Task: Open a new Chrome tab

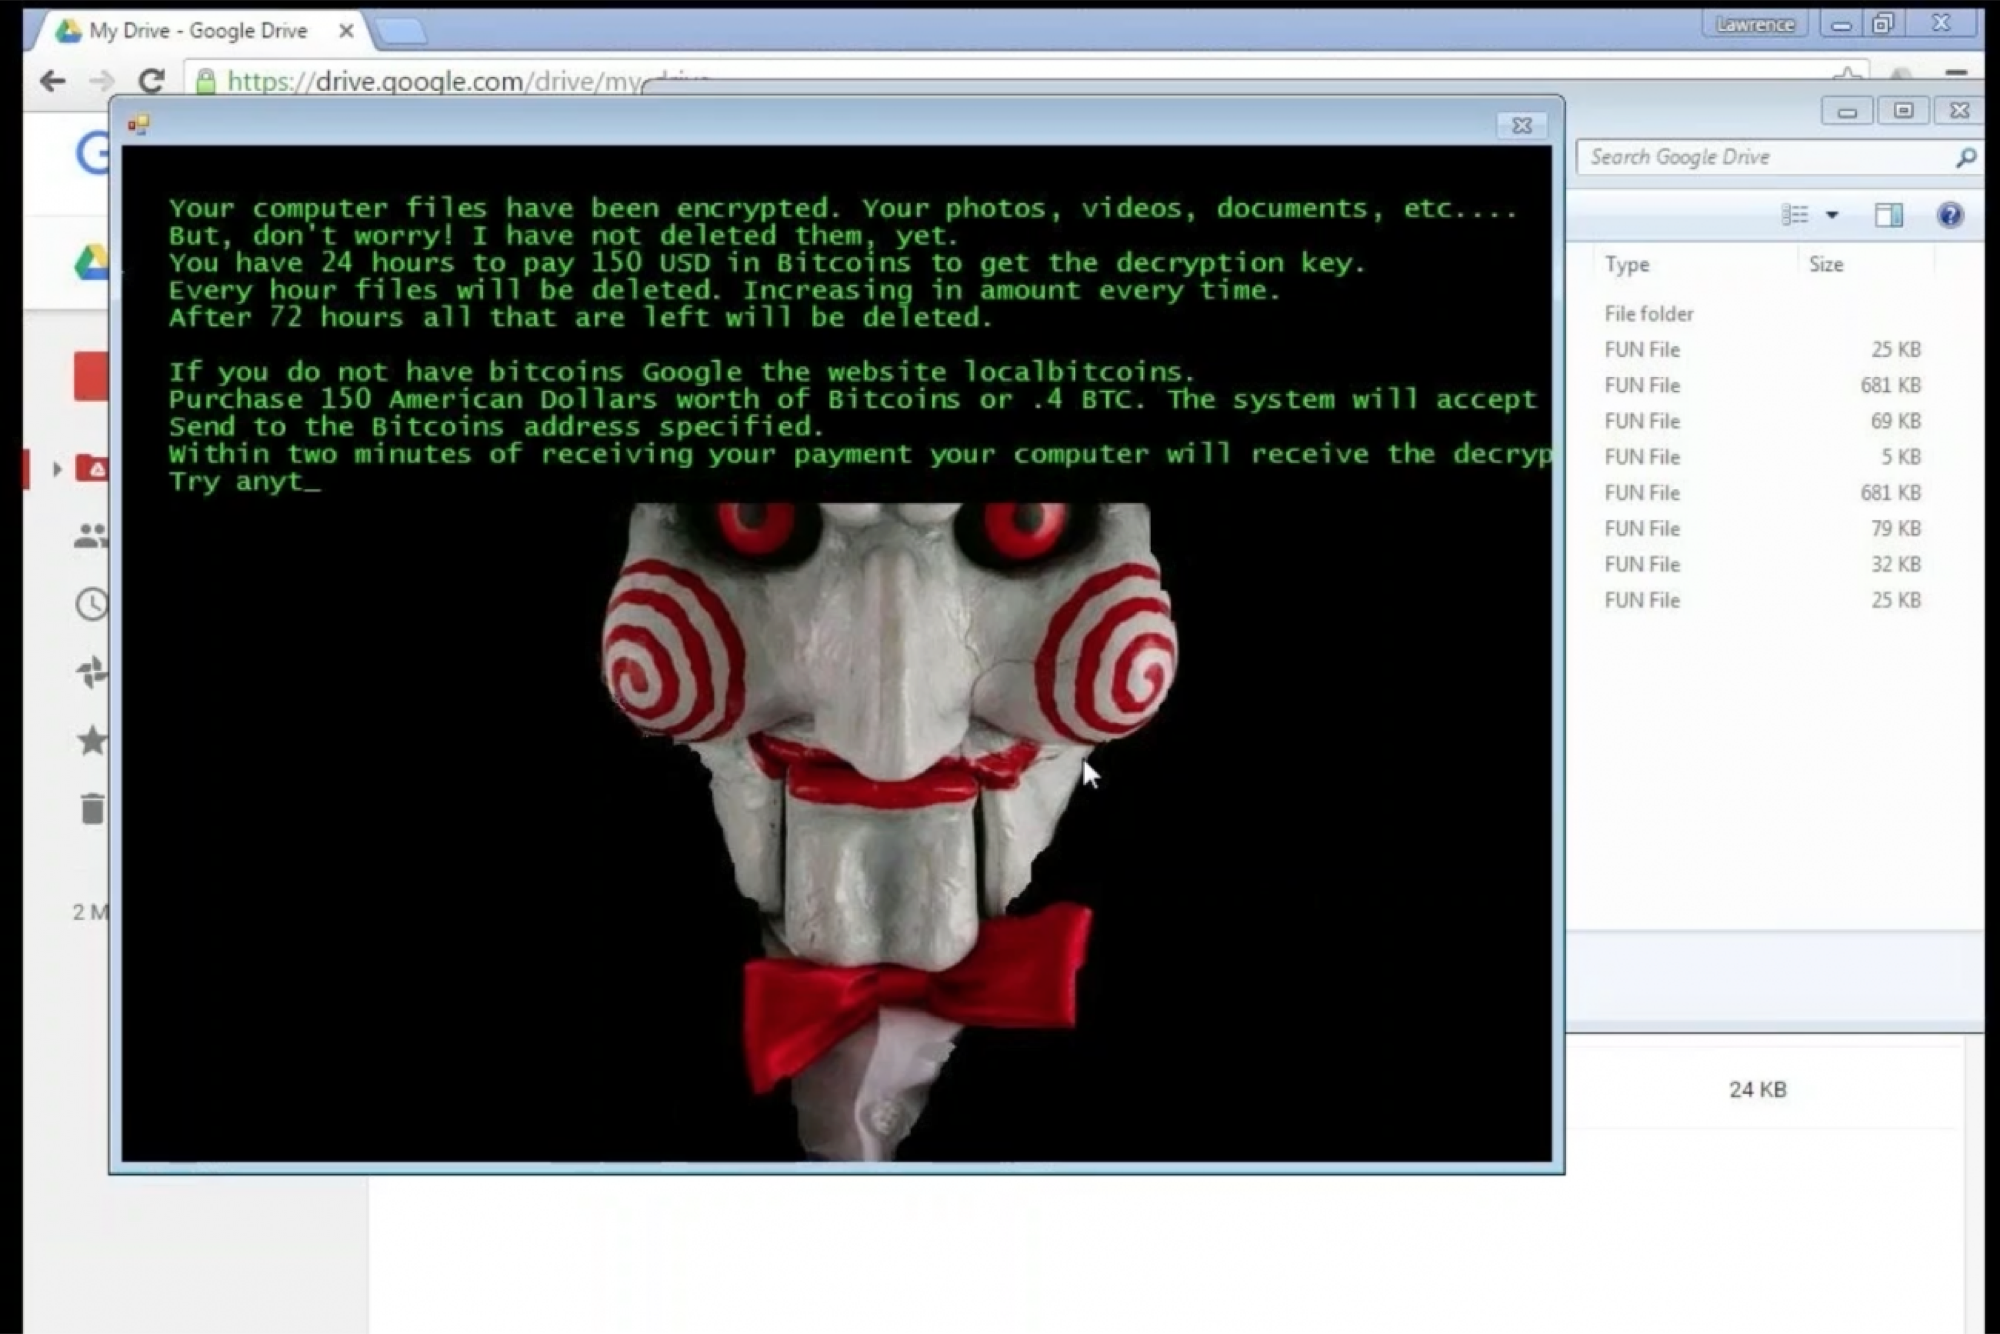Action: [x=402, y=32]
